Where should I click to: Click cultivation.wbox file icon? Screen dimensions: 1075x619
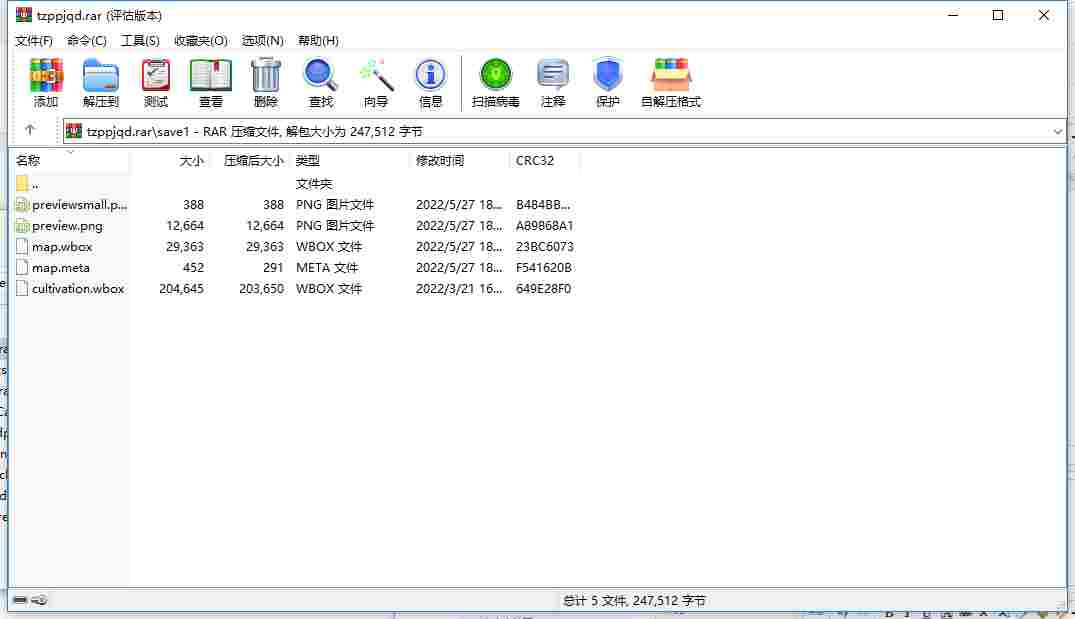(22, 289)
